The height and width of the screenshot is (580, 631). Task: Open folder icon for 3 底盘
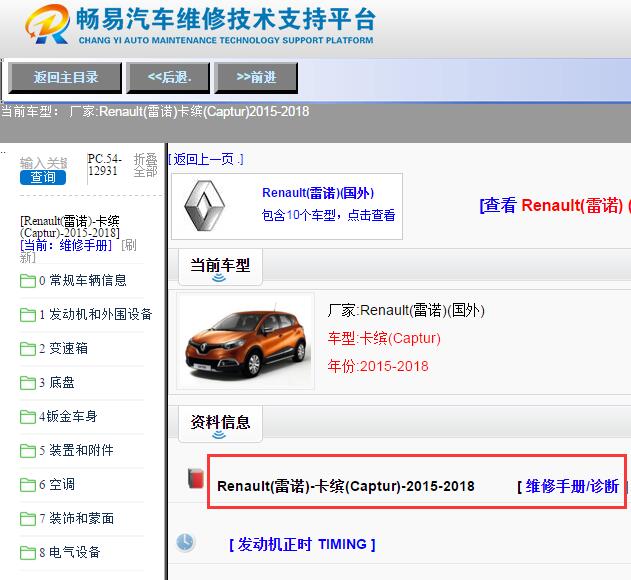[x=28, y=382]
